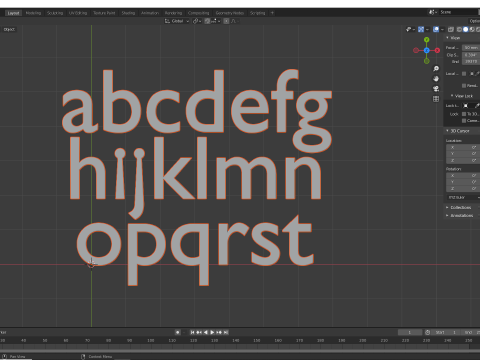Open the Object menu in viewport header
The width and height of the screenshot is (480, 360).
9,29
